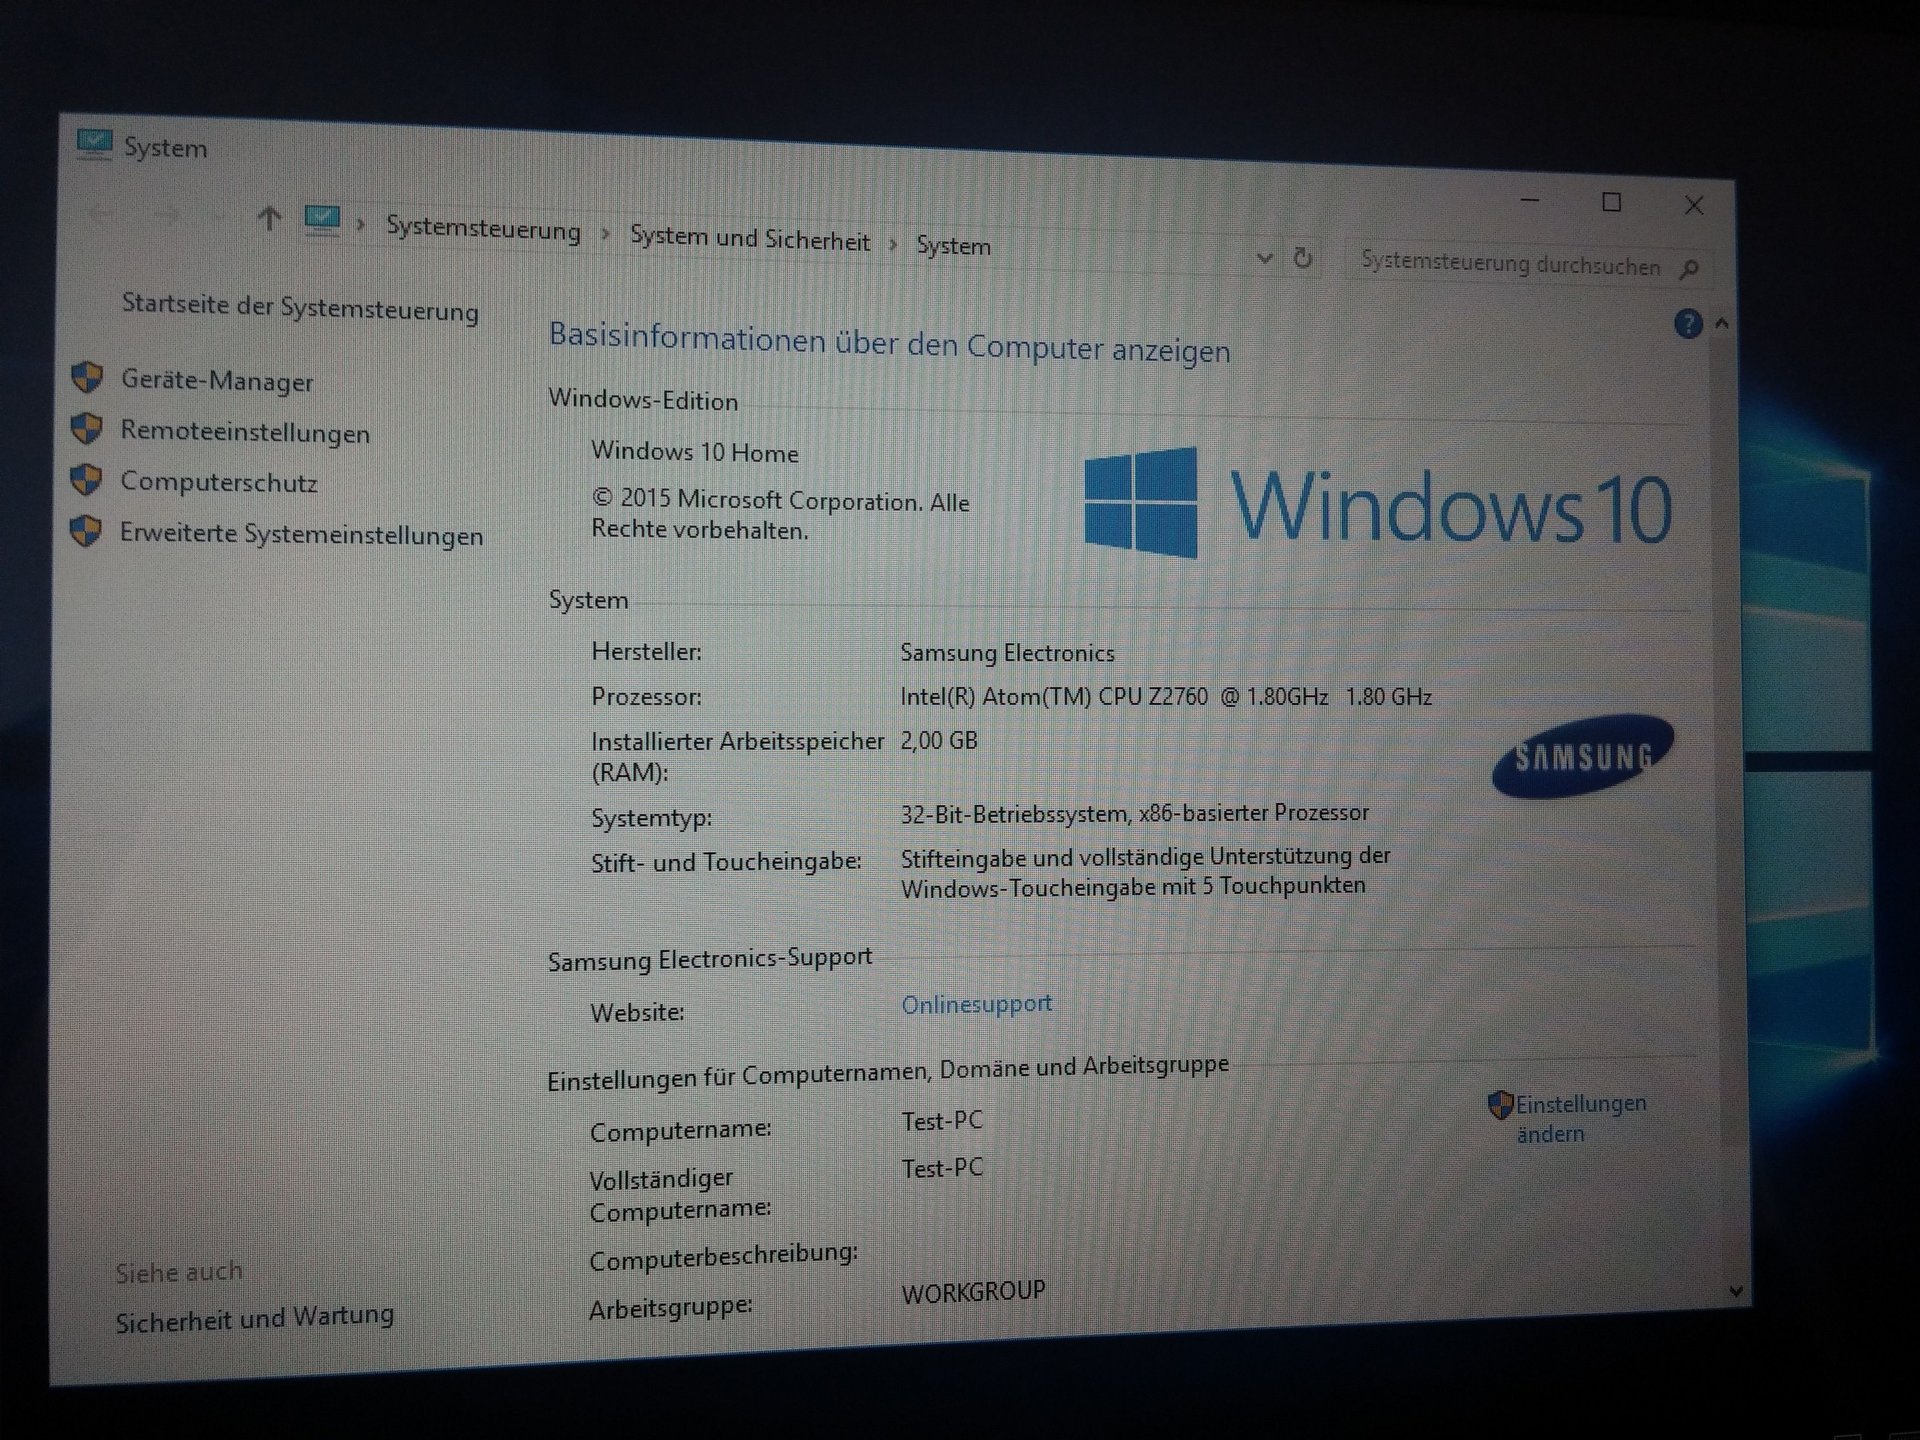This screenshot has height=1440, width=1920.
Task: Minimize the System window
Action: pyautogui.click(x=1529, y=200)
